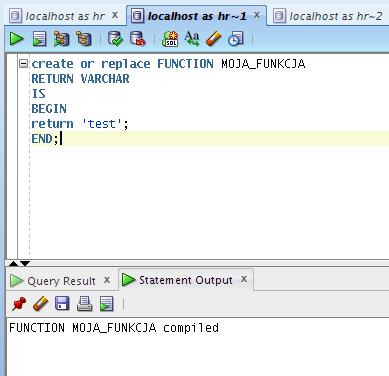The height and width of the screenshot is (376, 389).
Task: Clear the worksheet with eraser icon
Action: tap(213, 39)
